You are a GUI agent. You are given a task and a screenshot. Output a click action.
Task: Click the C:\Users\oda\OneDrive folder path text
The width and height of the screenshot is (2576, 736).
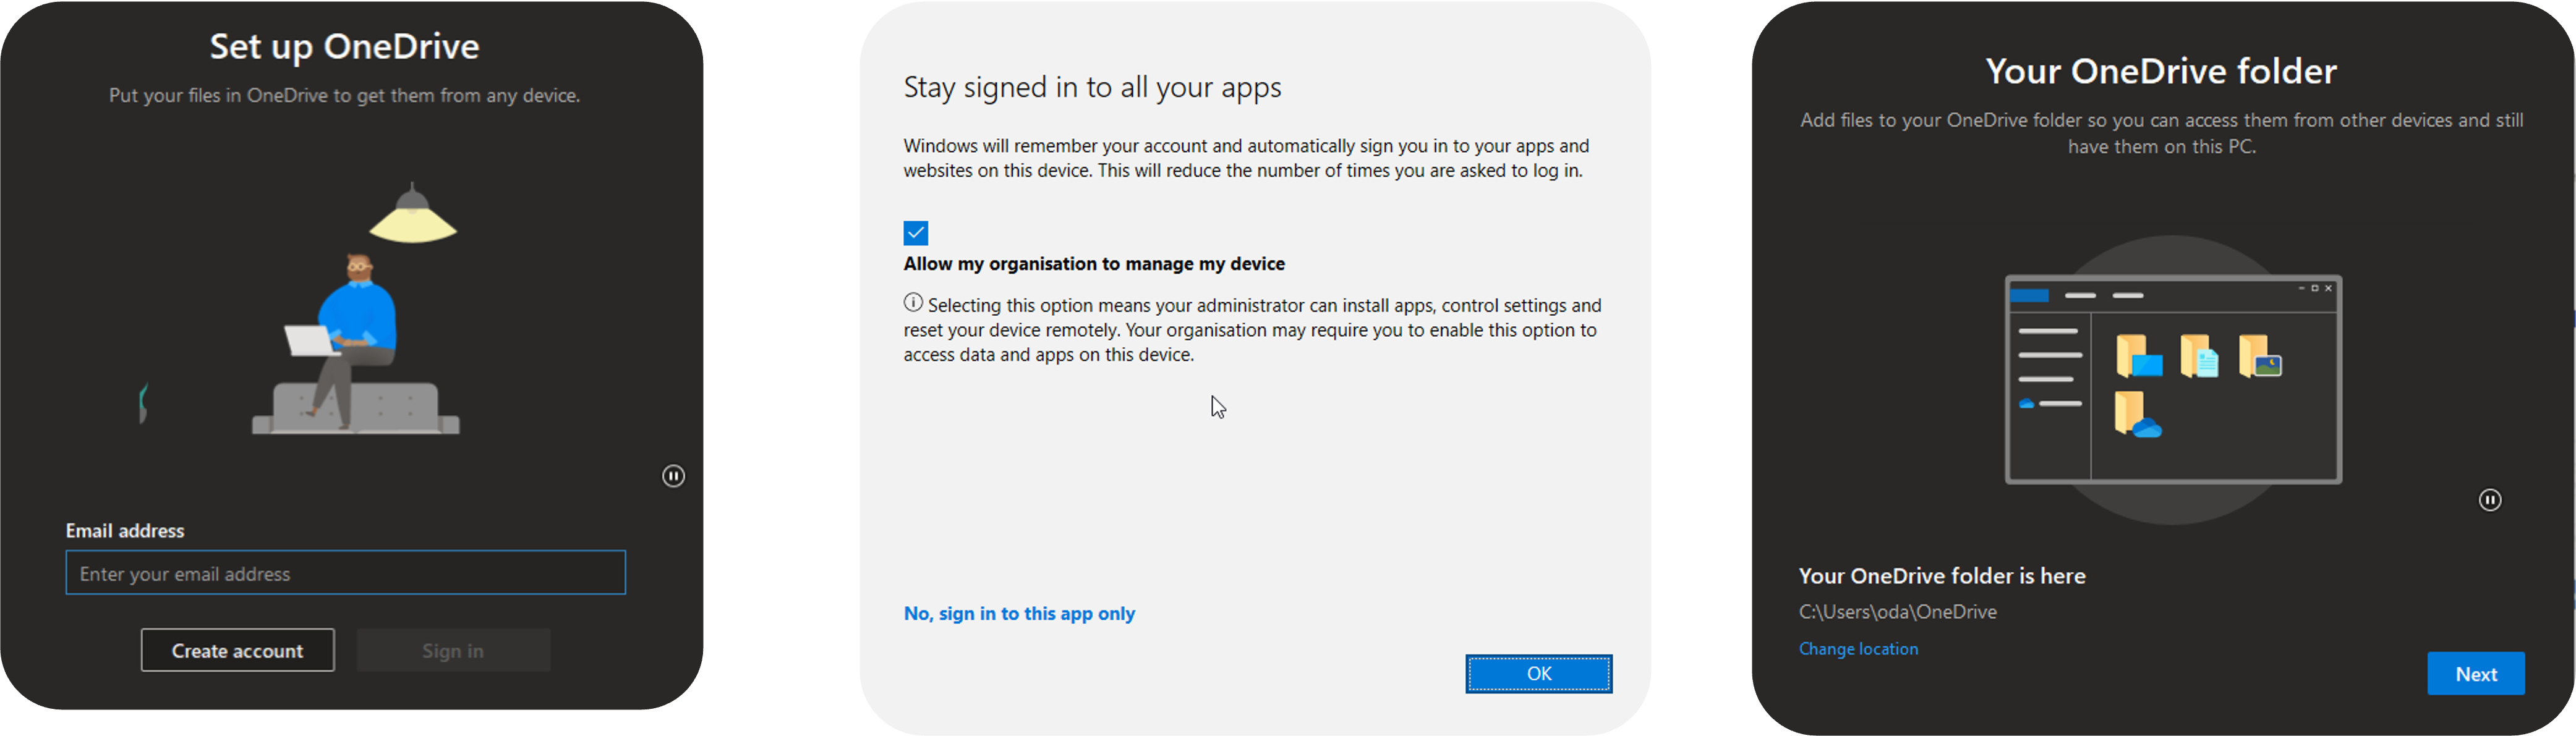pos(1897,612)
